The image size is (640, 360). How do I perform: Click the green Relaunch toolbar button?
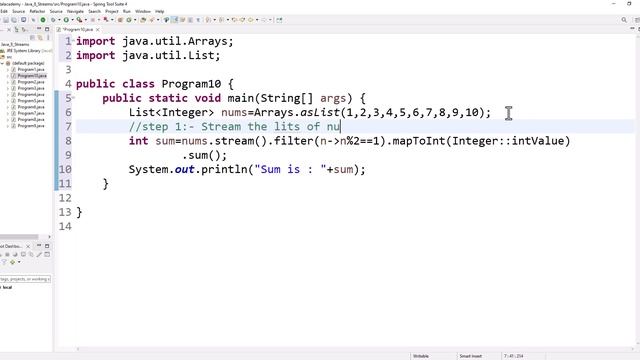[x=43, y=20]
